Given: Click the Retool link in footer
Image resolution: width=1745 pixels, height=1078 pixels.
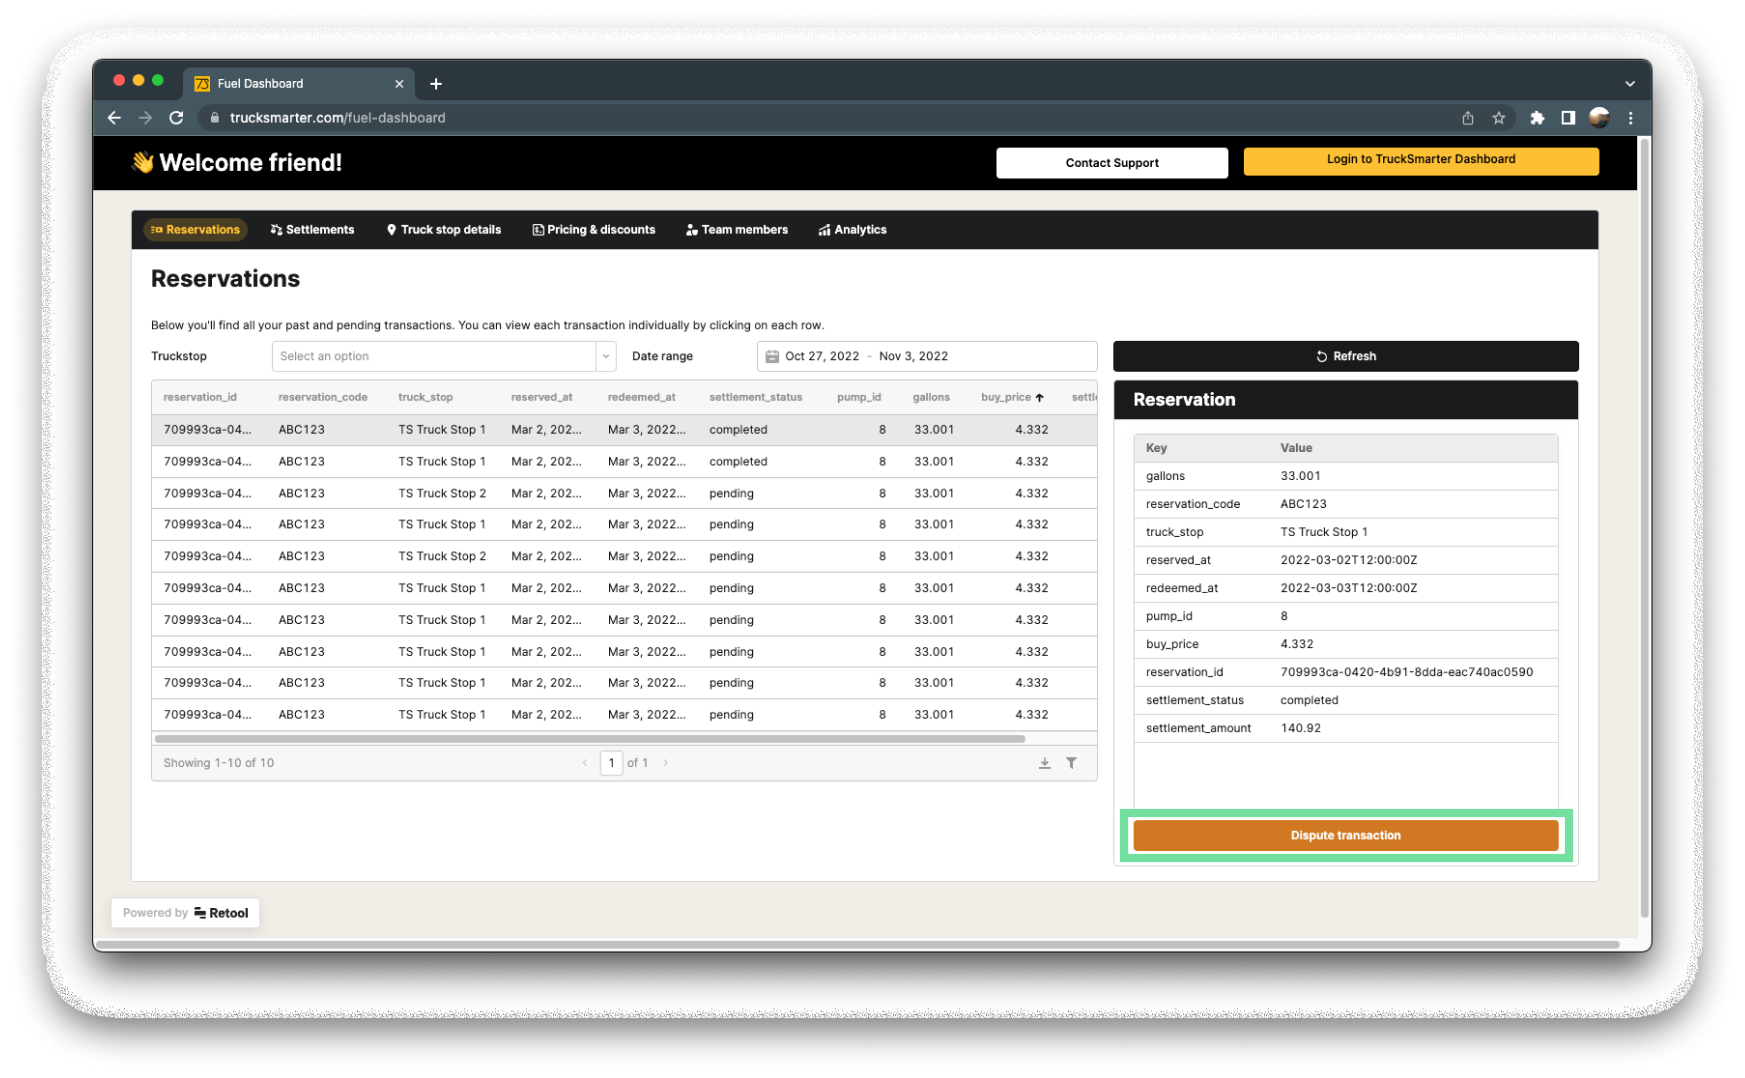Looking at the screenshot, I should click(221, 913).
